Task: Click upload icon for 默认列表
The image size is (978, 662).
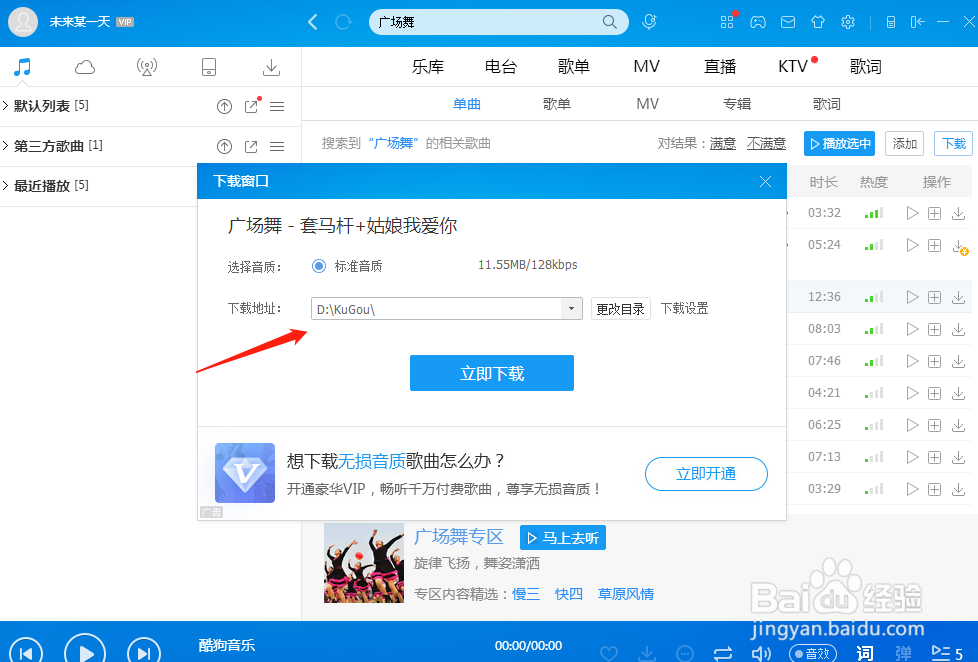Action: click(x=225, y=107)
